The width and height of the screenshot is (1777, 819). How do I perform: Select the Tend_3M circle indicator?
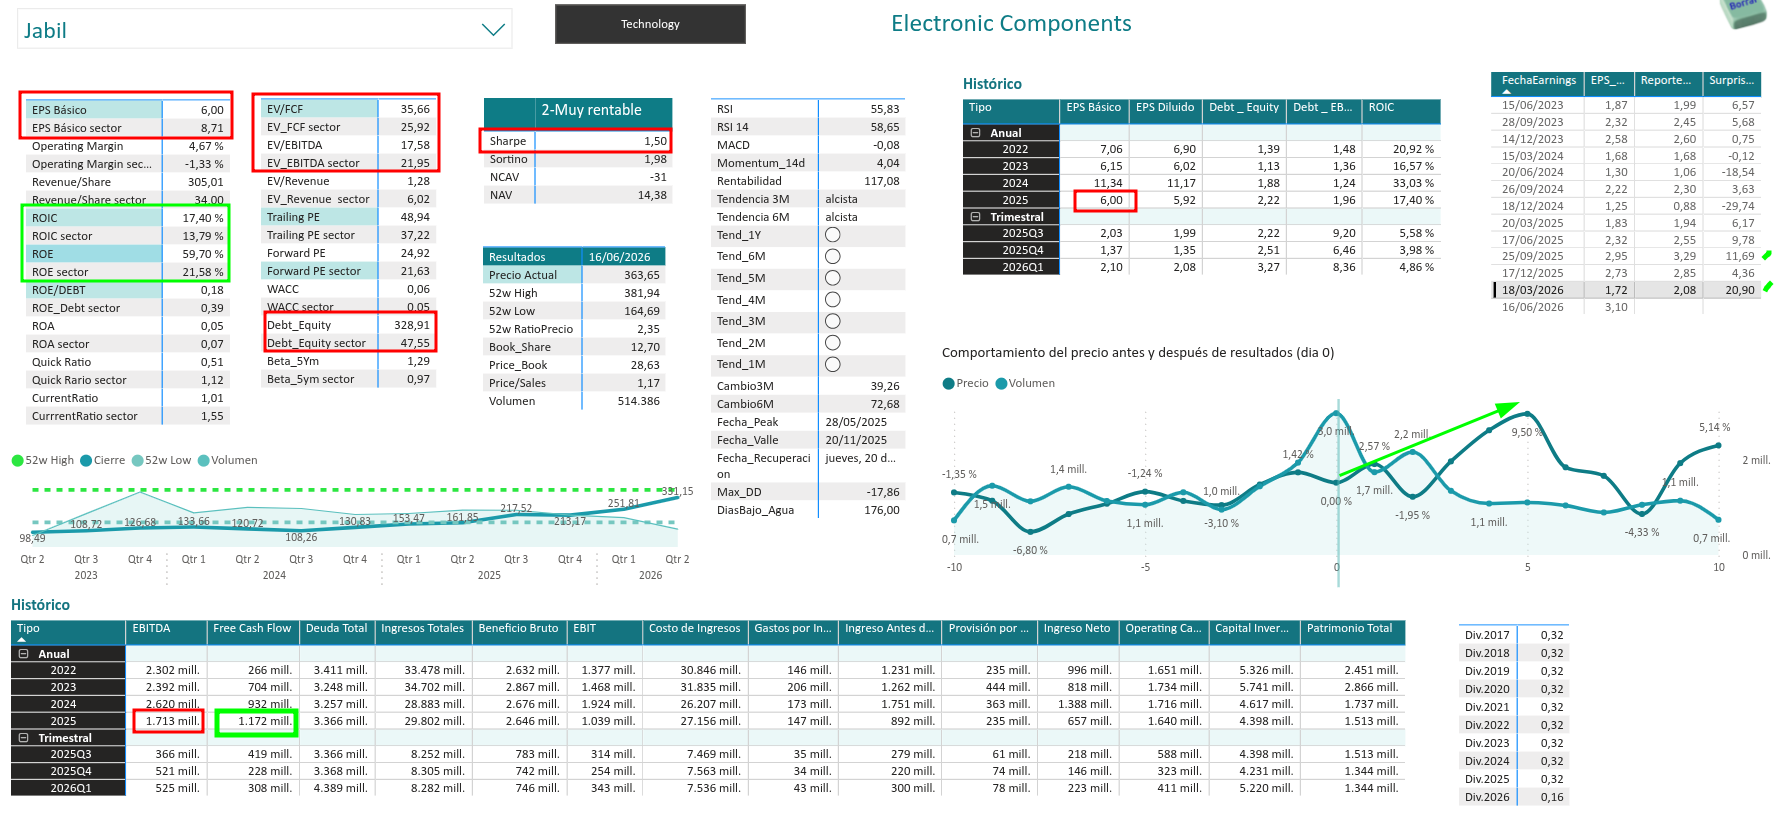(x=832, y=321)
